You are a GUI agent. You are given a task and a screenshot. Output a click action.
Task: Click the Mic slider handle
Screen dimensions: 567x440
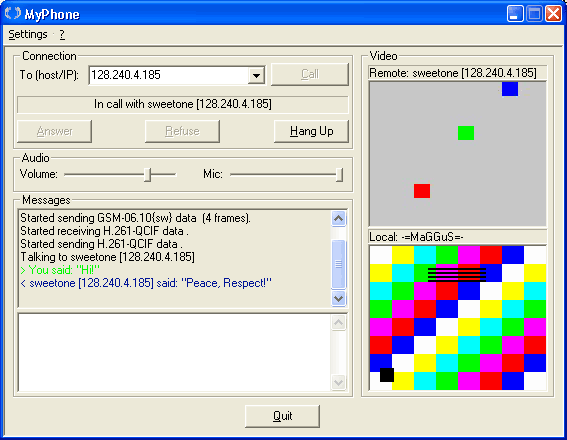click(x=339, y=175)
